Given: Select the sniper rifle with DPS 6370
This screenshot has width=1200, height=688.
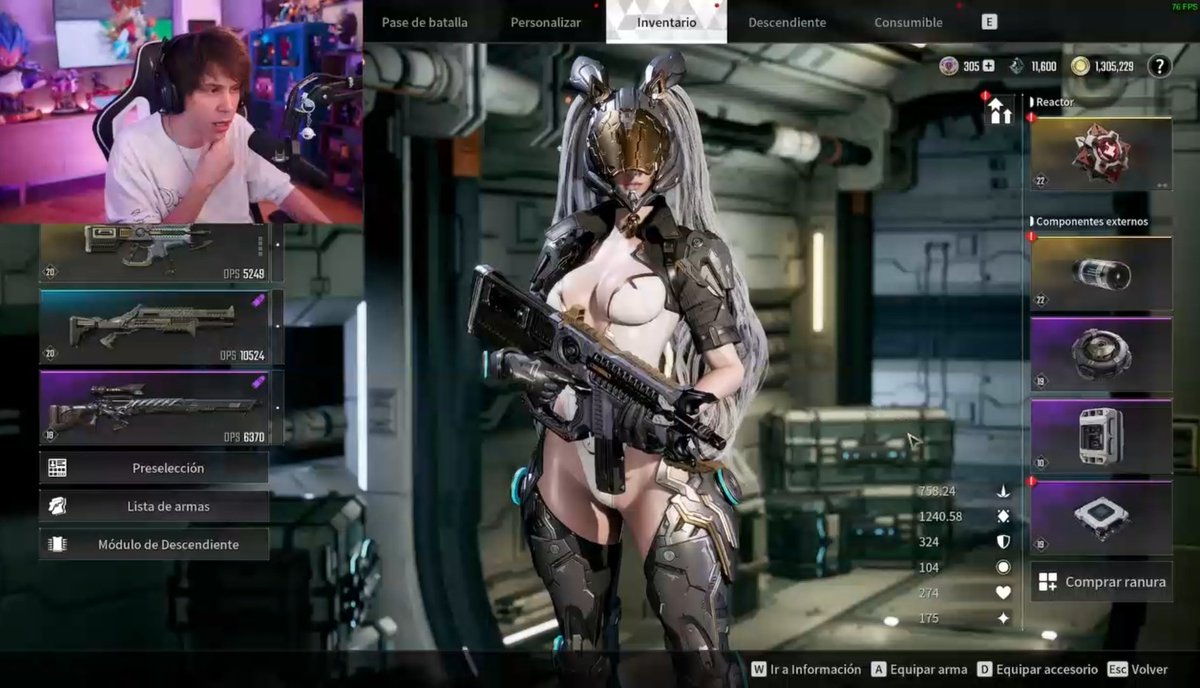Looking at the screenshot, I should 162,408.
